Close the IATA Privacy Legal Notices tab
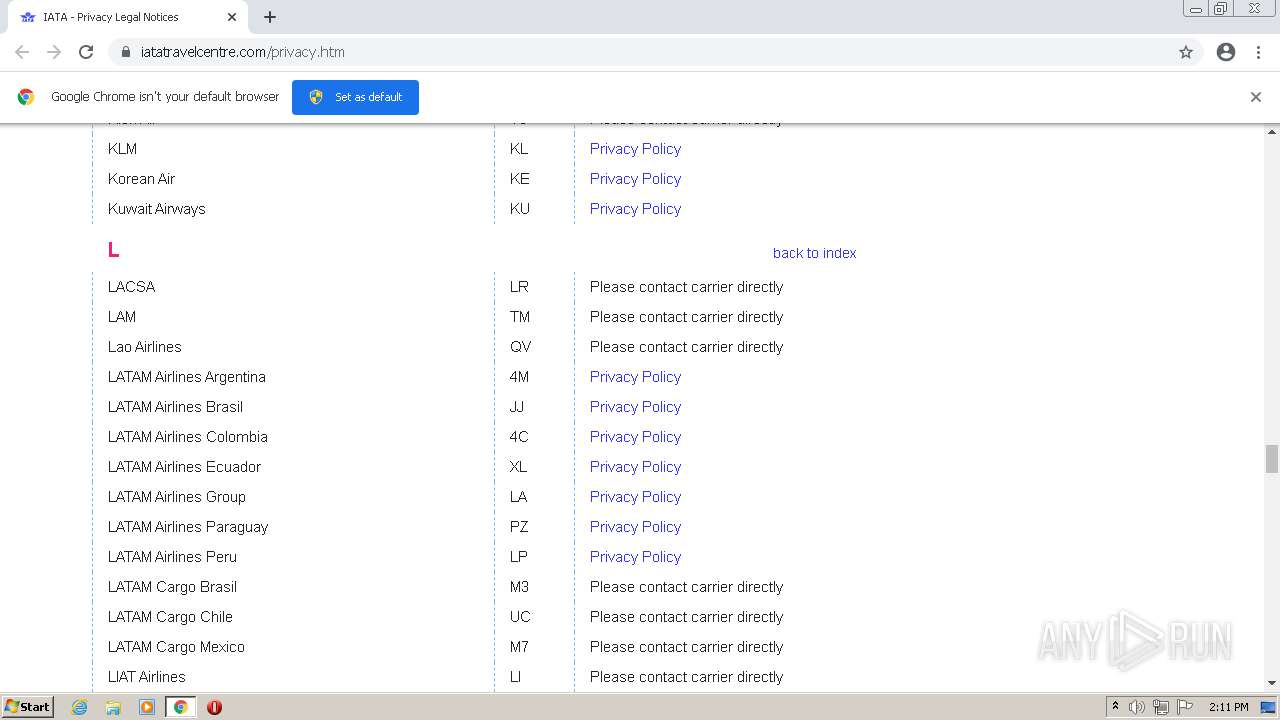Image resolution: width=1280 pixels, height=720 pixels. pos(232,17)
